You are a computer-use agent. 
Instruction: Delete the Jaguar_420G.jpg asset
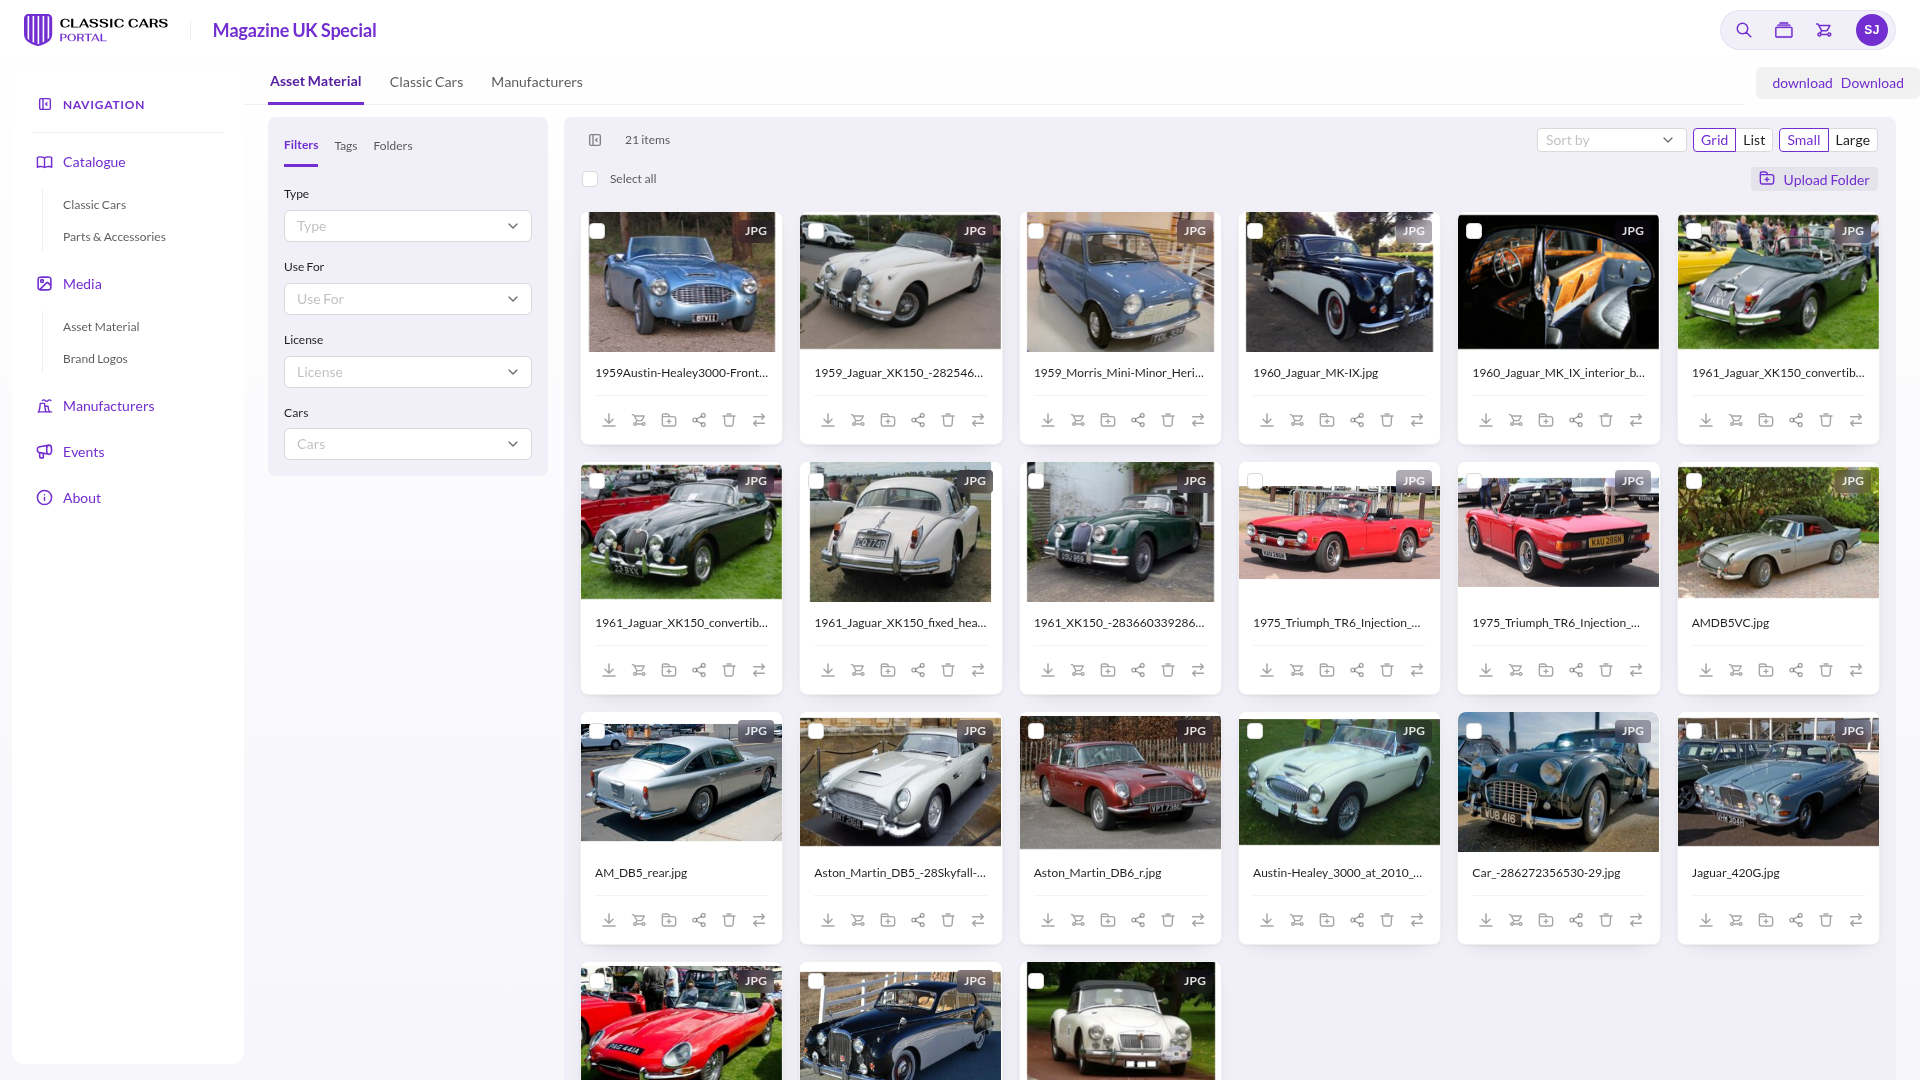point(1826,920)
